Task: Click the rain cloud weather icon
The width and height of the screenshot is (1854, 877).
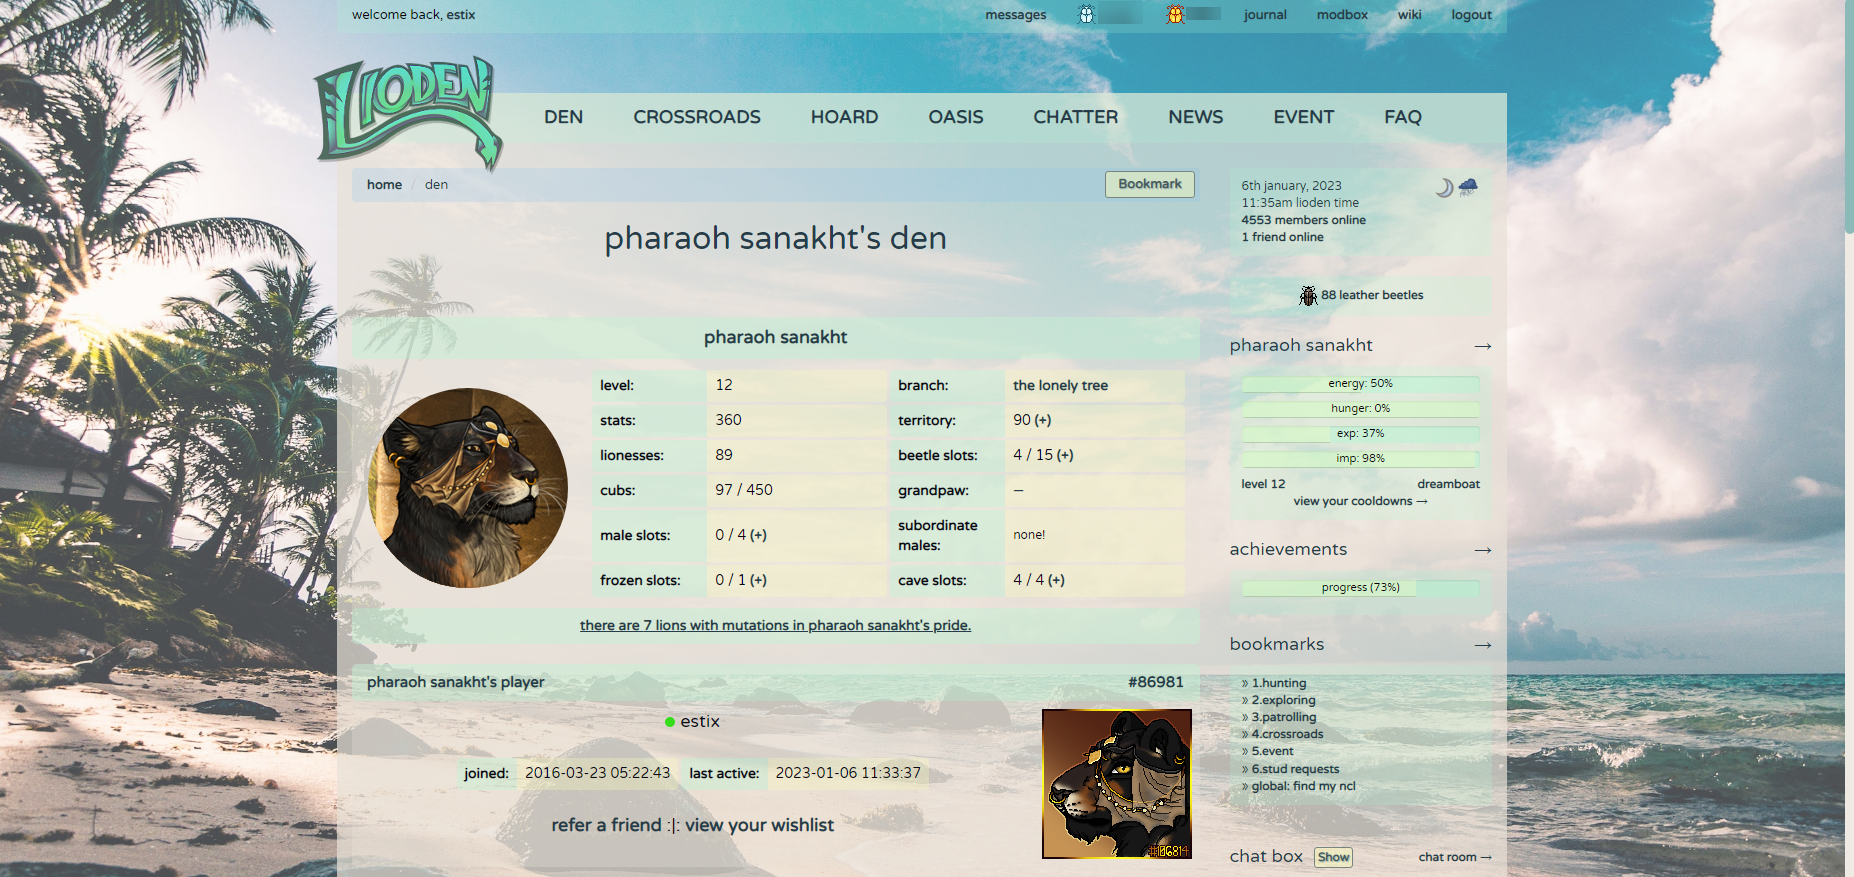Action: click(x=1468, y=187)
